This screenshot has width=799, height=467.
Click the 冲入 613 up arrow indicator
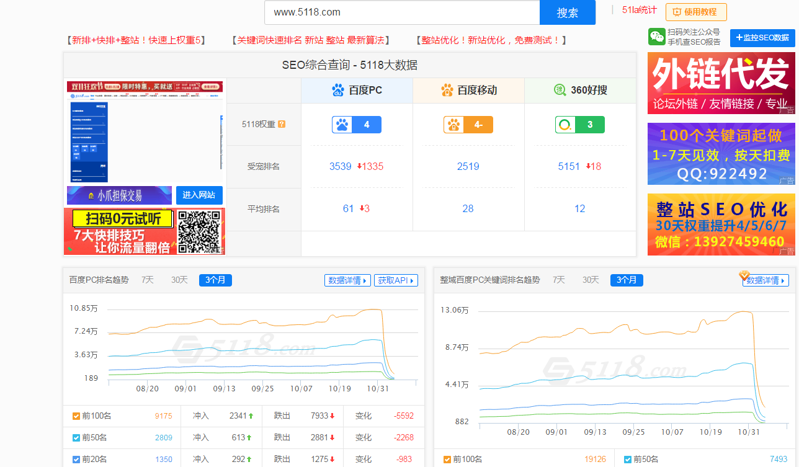tap(249, 437)
